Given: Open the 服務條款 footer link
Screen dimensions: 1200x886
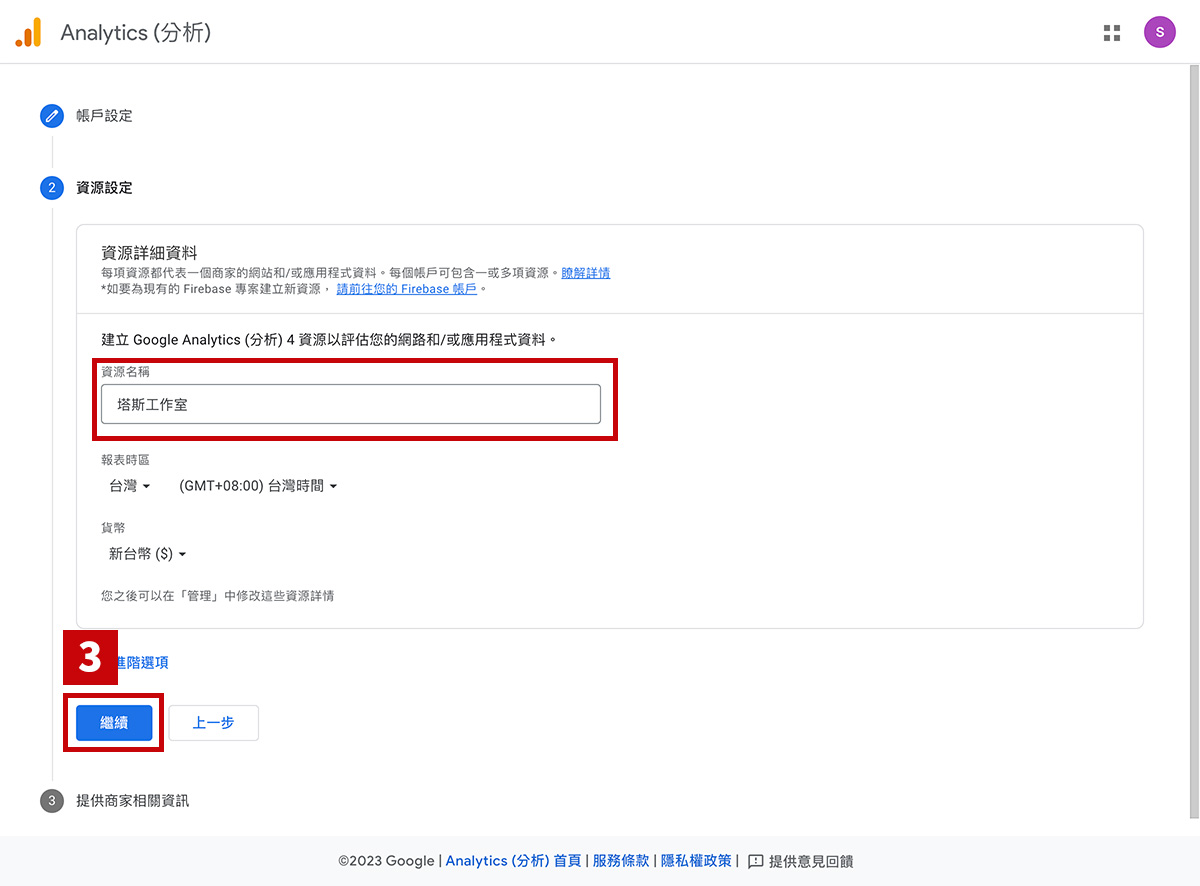Looking at the screenshot, I should pos(621,861).
